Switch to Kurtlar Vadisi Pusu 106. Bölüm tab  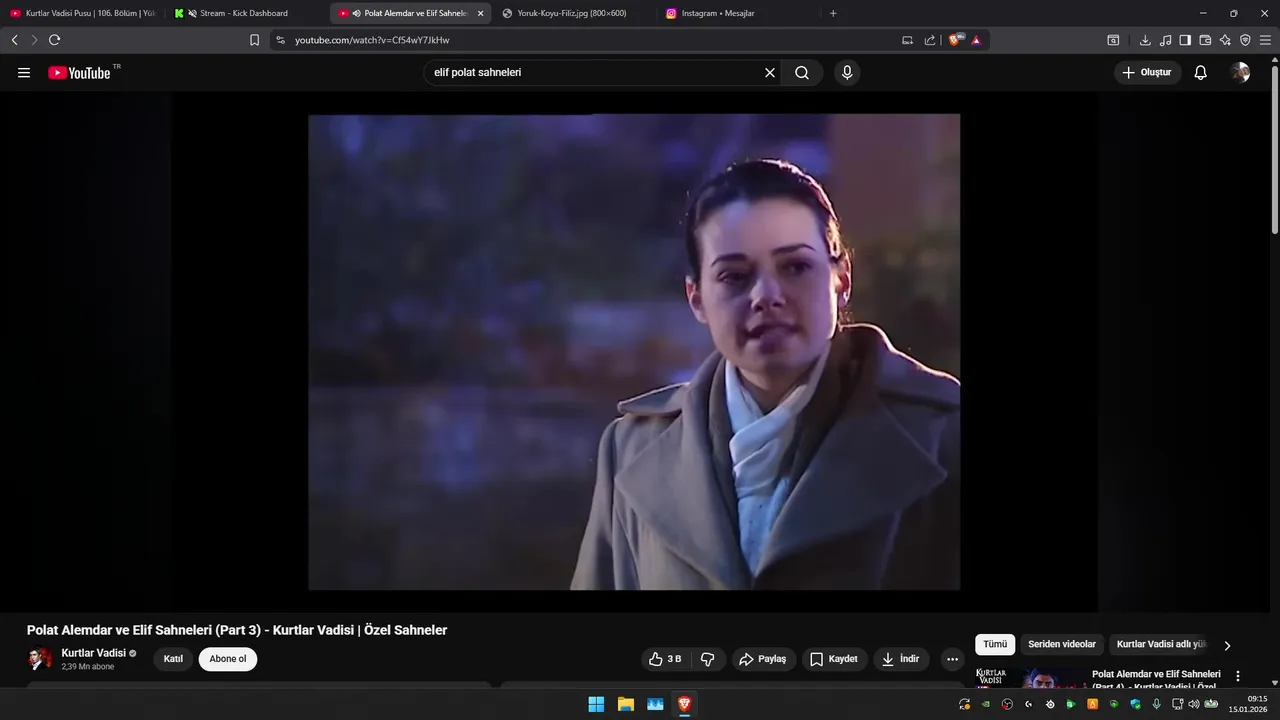click(x=84, y=13)
